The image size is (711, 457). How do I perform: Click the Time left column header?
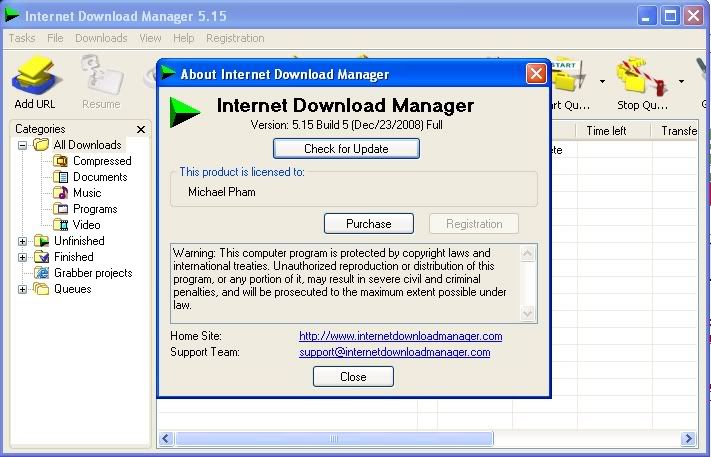coord(613,131)
